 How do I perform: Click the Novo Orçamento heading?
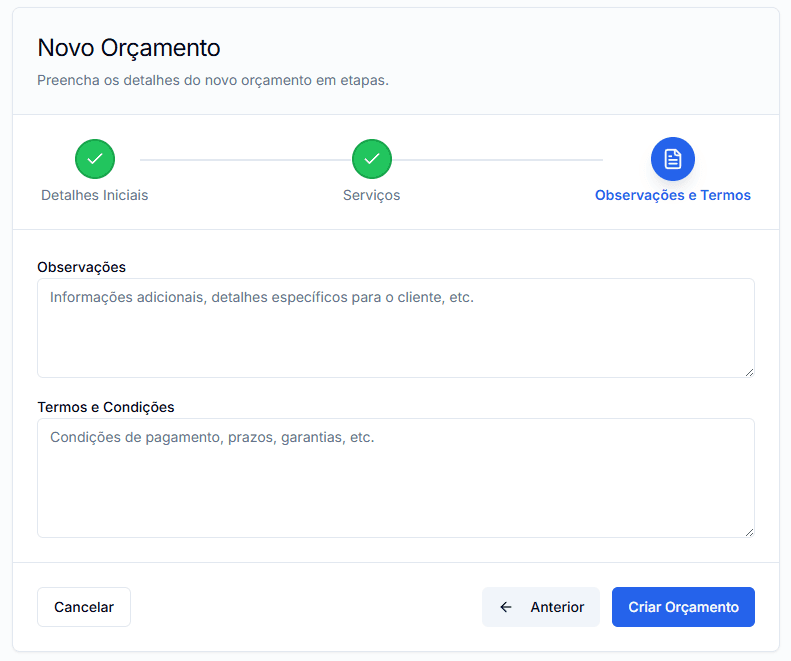129,48
